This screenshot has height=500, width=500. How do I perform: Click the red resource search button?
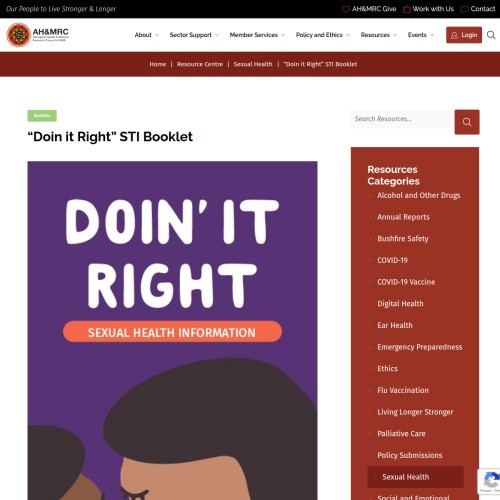467,122
